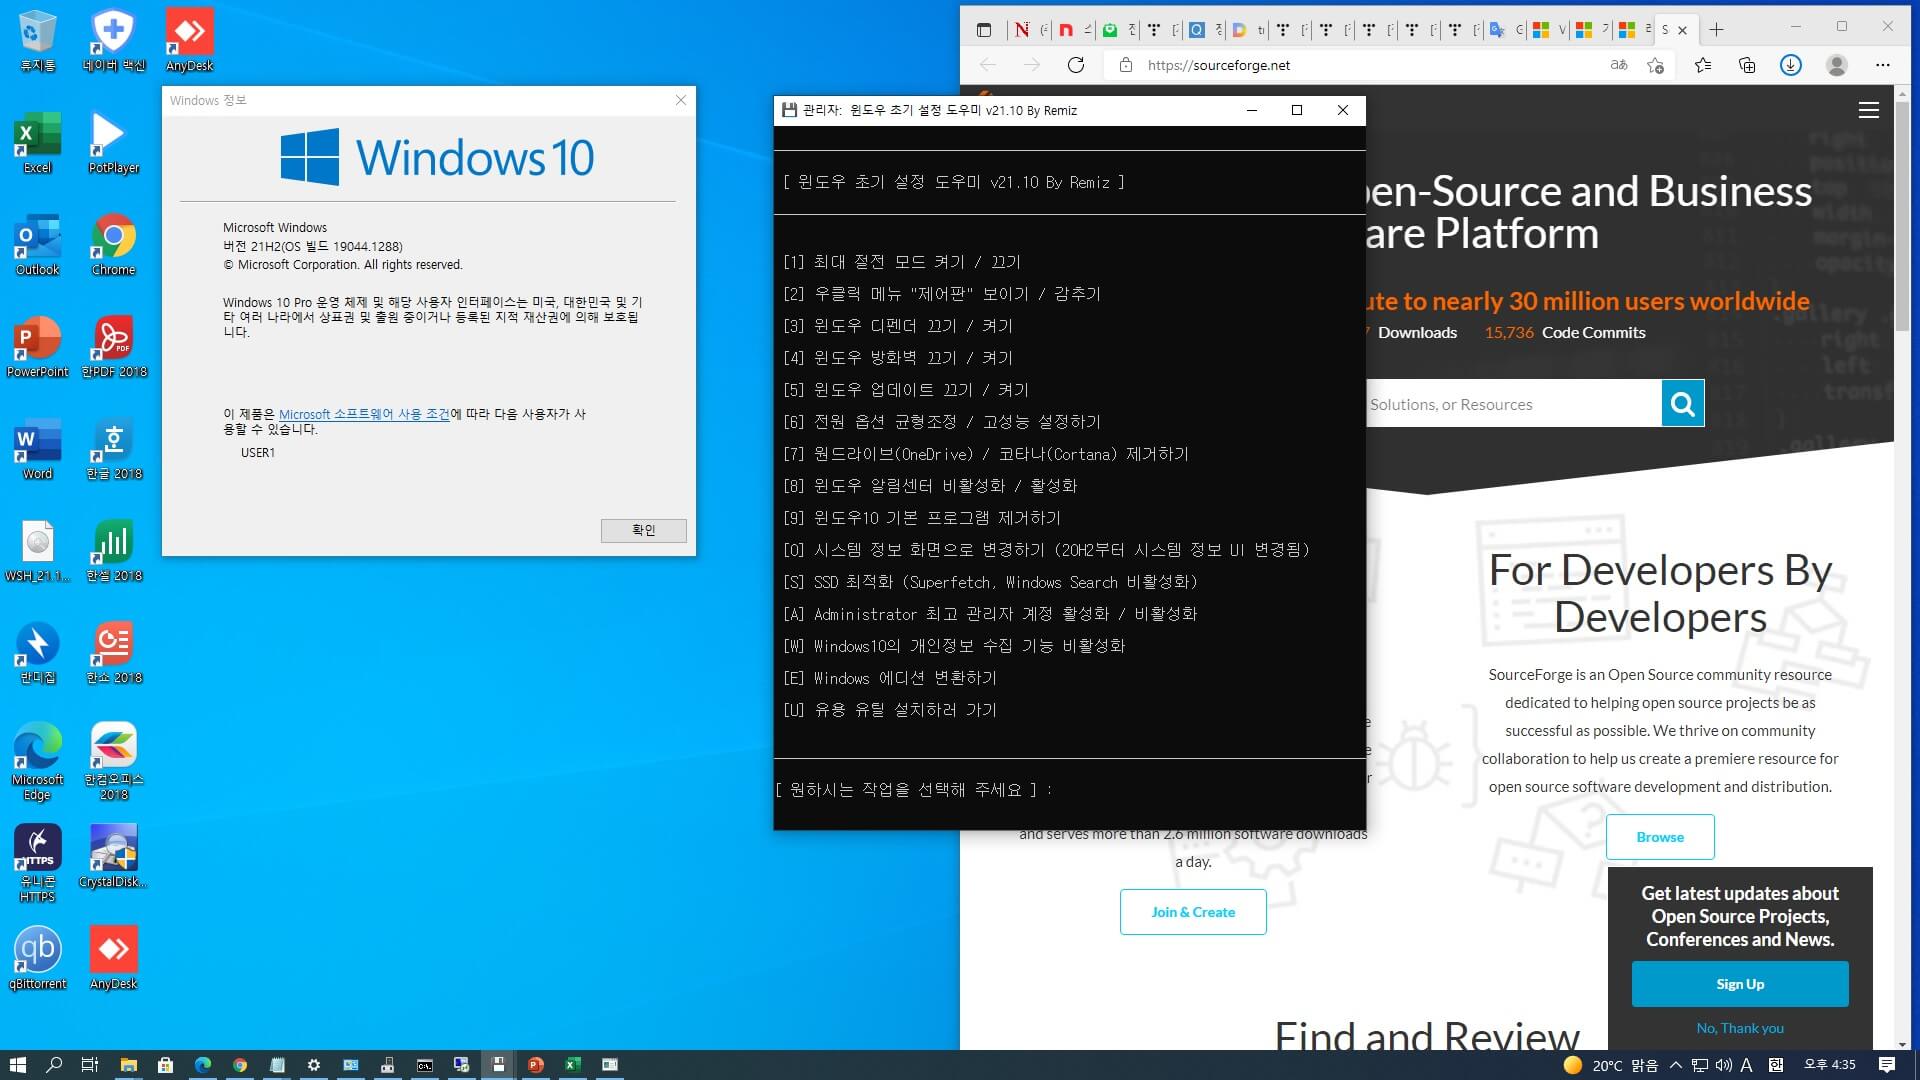Viewport: 1920px width, 1080px height.
Task: Open SourceForge hamburger menu
Action: pos(1868,111)
